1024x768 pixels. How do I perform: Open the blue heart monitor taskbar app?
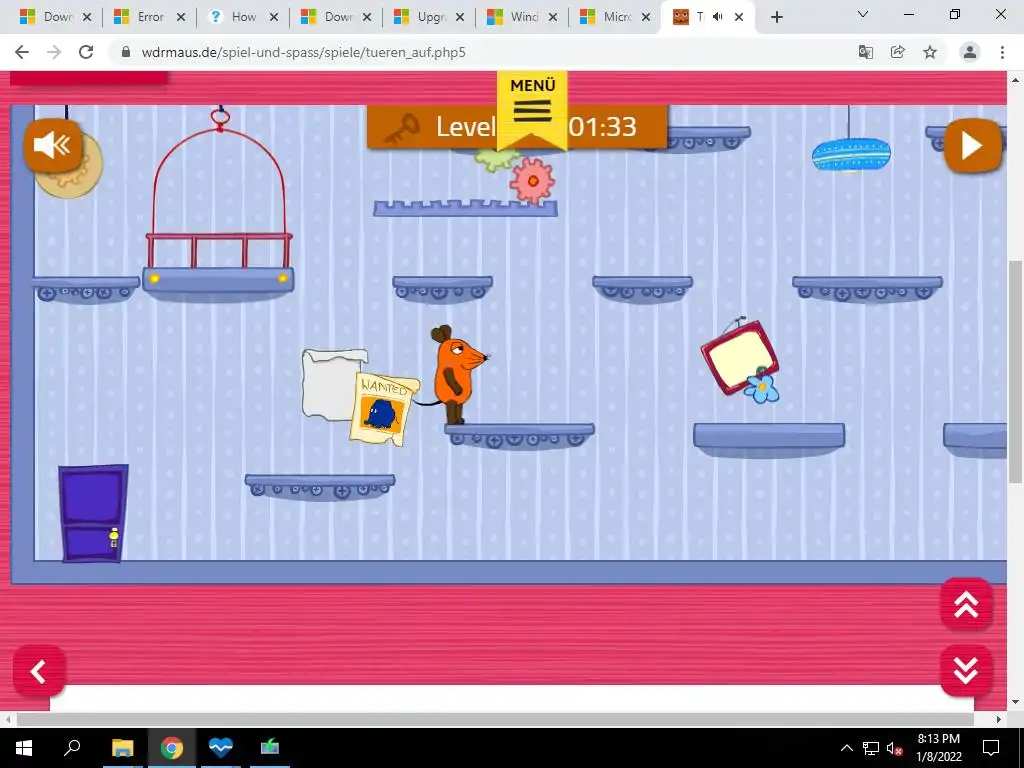pos(221,748)
